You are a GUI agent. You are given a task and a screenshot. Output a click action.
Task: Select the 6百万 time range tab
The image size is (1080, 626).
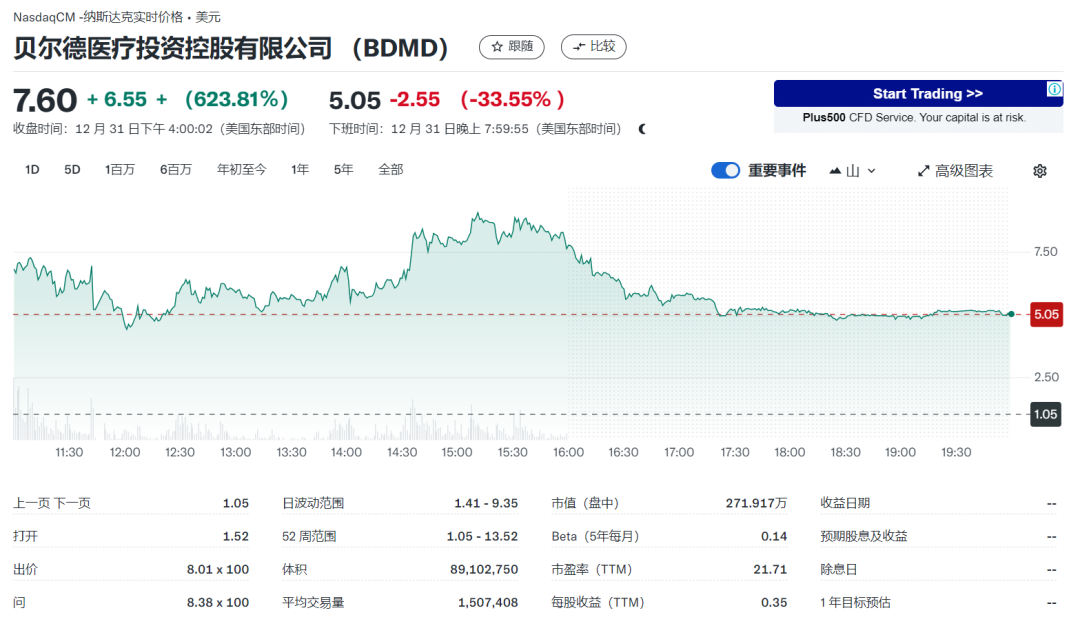176,169
